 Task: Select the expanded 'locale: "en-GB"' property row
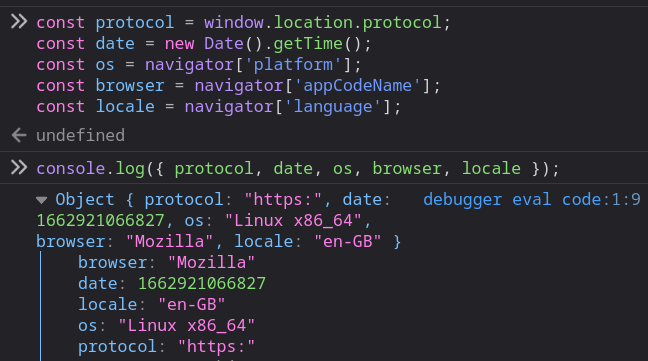[x=152, y=305]
